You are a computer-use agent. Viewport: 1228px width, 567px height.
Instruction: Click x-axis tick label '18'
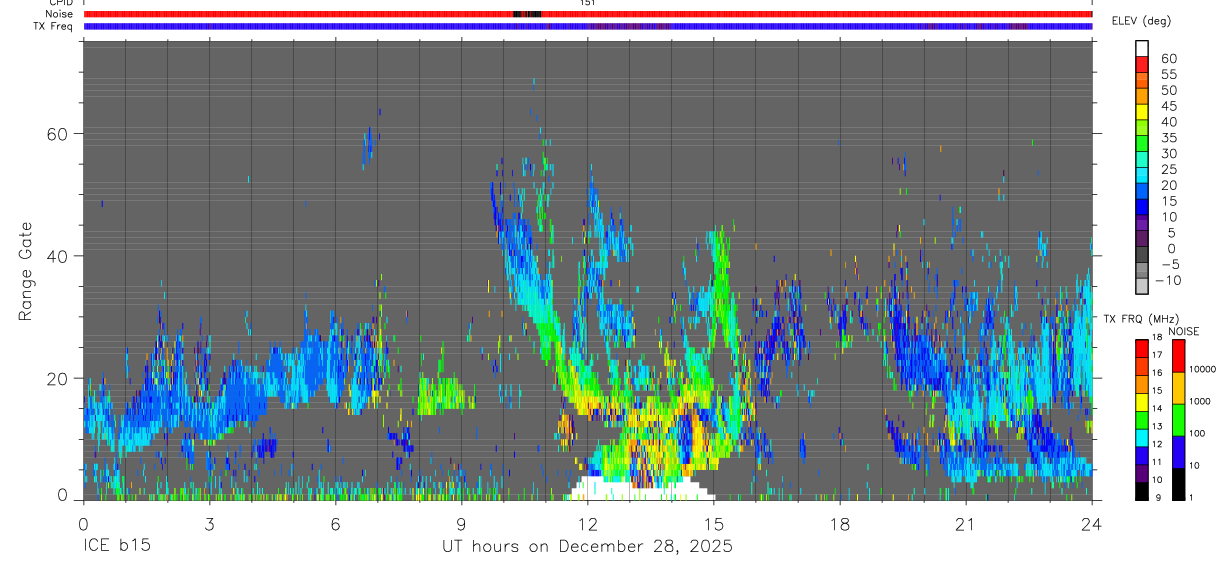(x=840, y=524)
